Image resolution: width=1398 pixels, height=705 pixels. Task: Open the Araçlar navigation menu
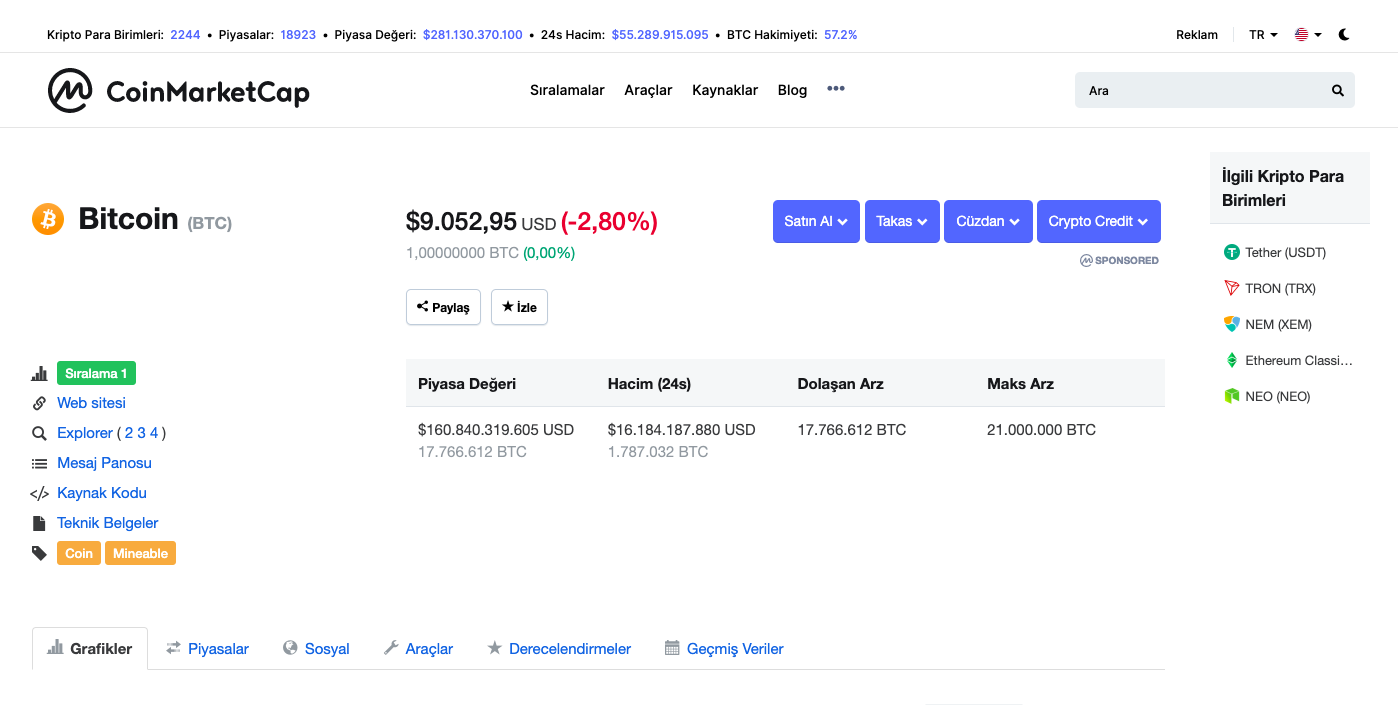pos(648,90)
